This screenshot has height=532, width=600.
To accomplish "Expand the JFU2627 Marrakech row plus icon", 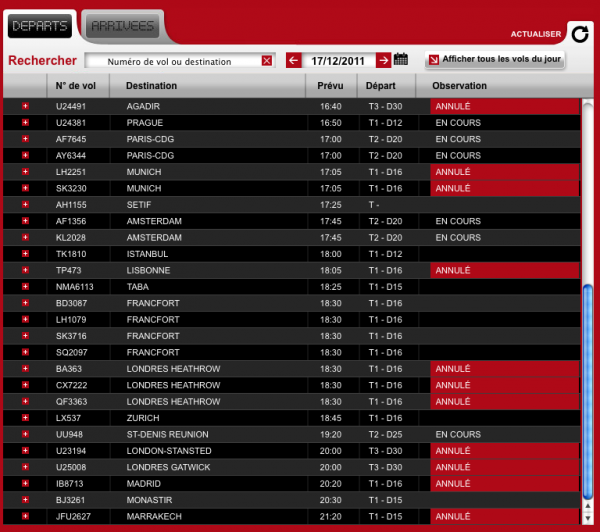I will [x=26, y=516].
